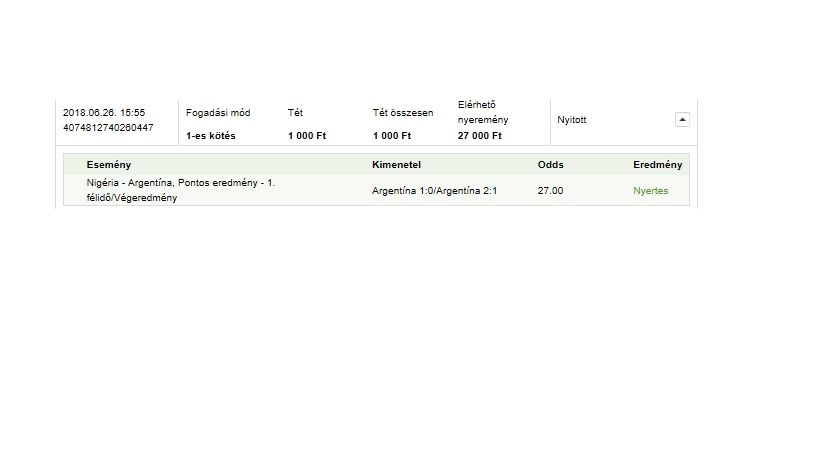Click the 1-es kötés bet mode
The image size is (816, 460).
point(211,135)
